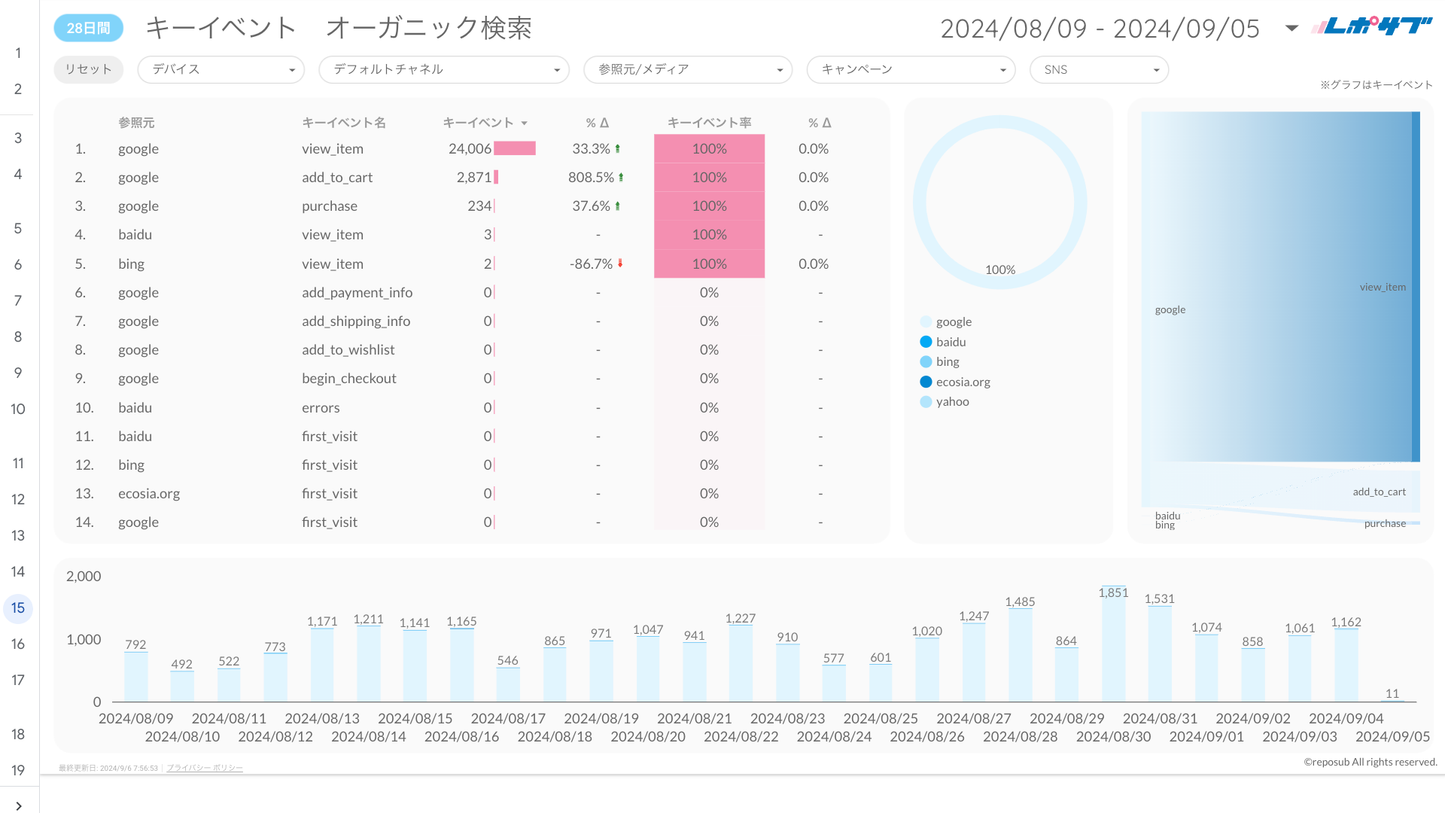
Task: Open the プライバシー ポリシー link
Action: [204, 768]
